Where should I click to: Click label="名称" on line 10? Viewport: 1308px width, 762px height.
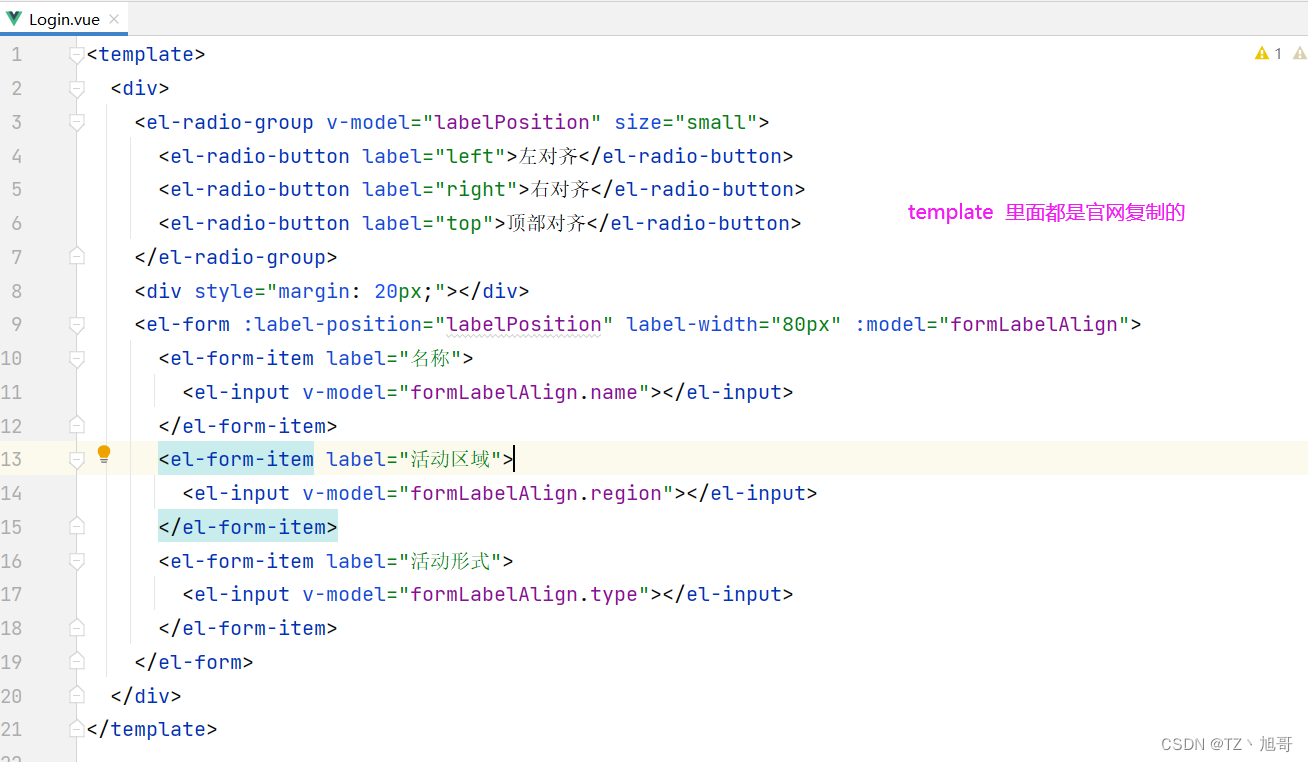click(x=394, y=358)
